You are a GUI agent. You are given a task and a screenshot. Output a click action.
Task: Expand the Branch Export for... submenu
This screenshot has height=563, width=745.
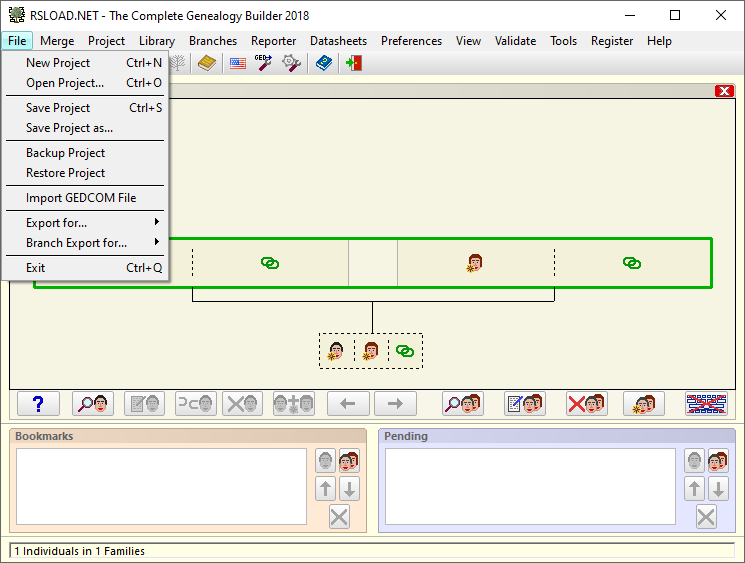pos(85,243)
